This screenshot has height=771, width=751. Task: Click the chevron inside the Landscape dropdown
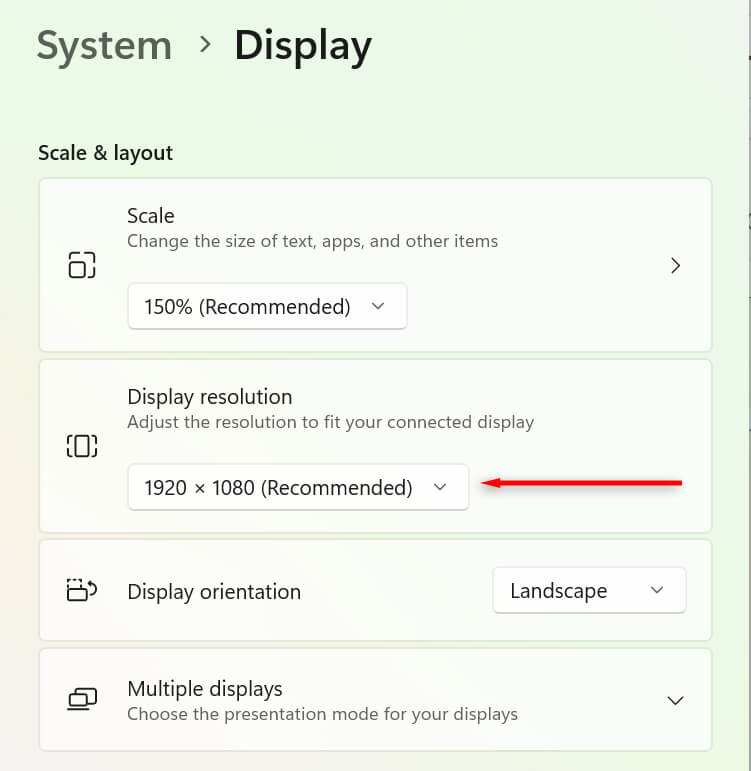(657, 590)
